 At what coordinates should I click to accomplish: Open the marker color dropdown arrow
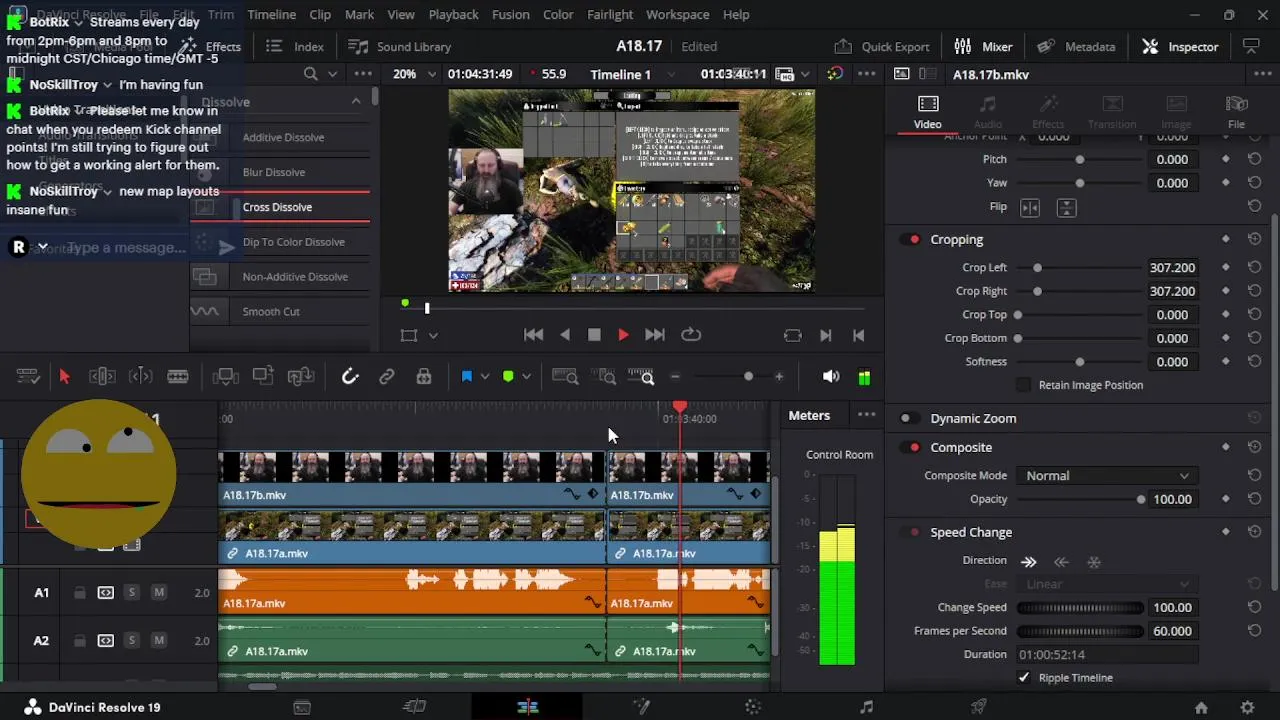(x=526, y=377)
